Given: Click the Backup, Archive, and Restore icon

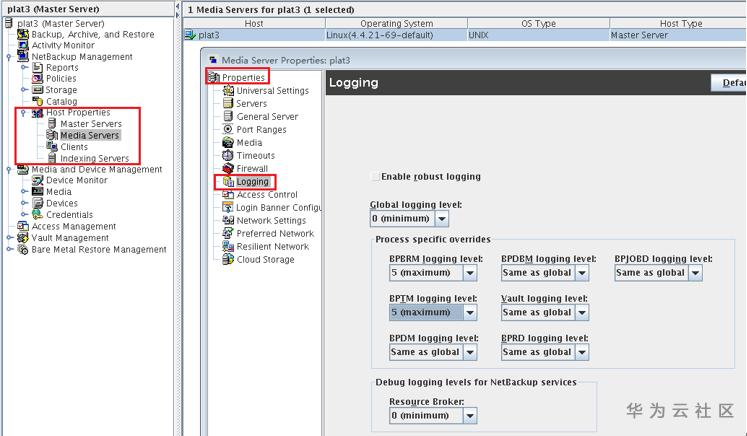Looking at the screenshot, I should pos(22,34).
